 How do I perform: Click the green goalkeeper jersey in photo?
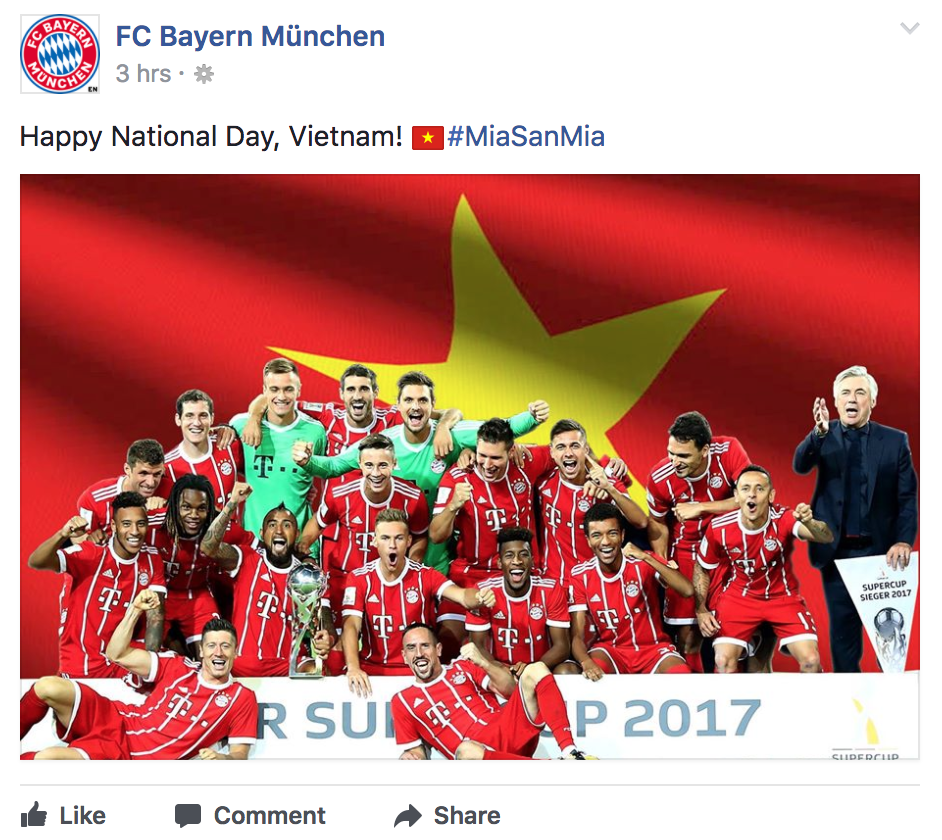point(278,463)
